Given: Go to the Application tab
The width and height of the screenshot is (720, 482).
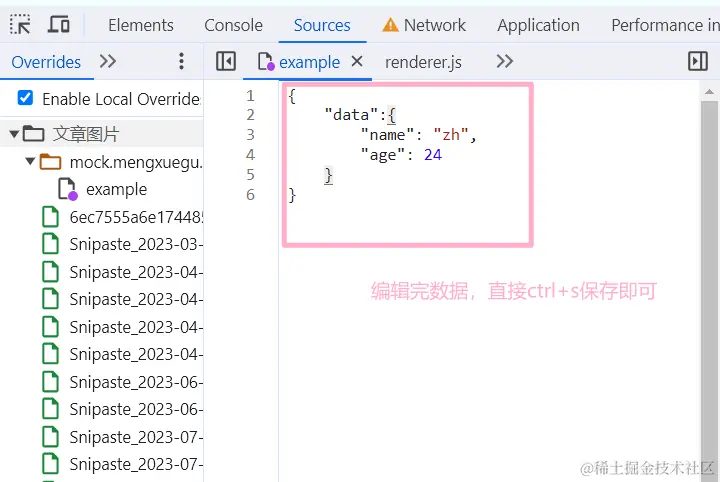Looking at the screenshot, I should coord(538,25).
